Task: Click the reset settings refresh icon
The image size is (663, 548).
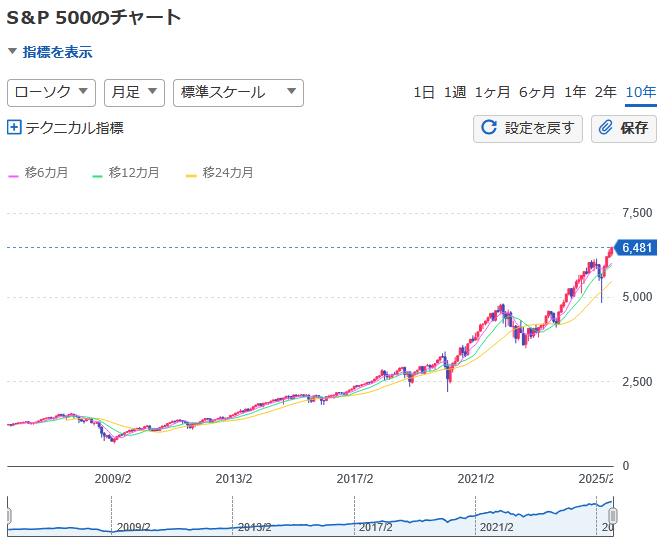Action: [489, 128]
